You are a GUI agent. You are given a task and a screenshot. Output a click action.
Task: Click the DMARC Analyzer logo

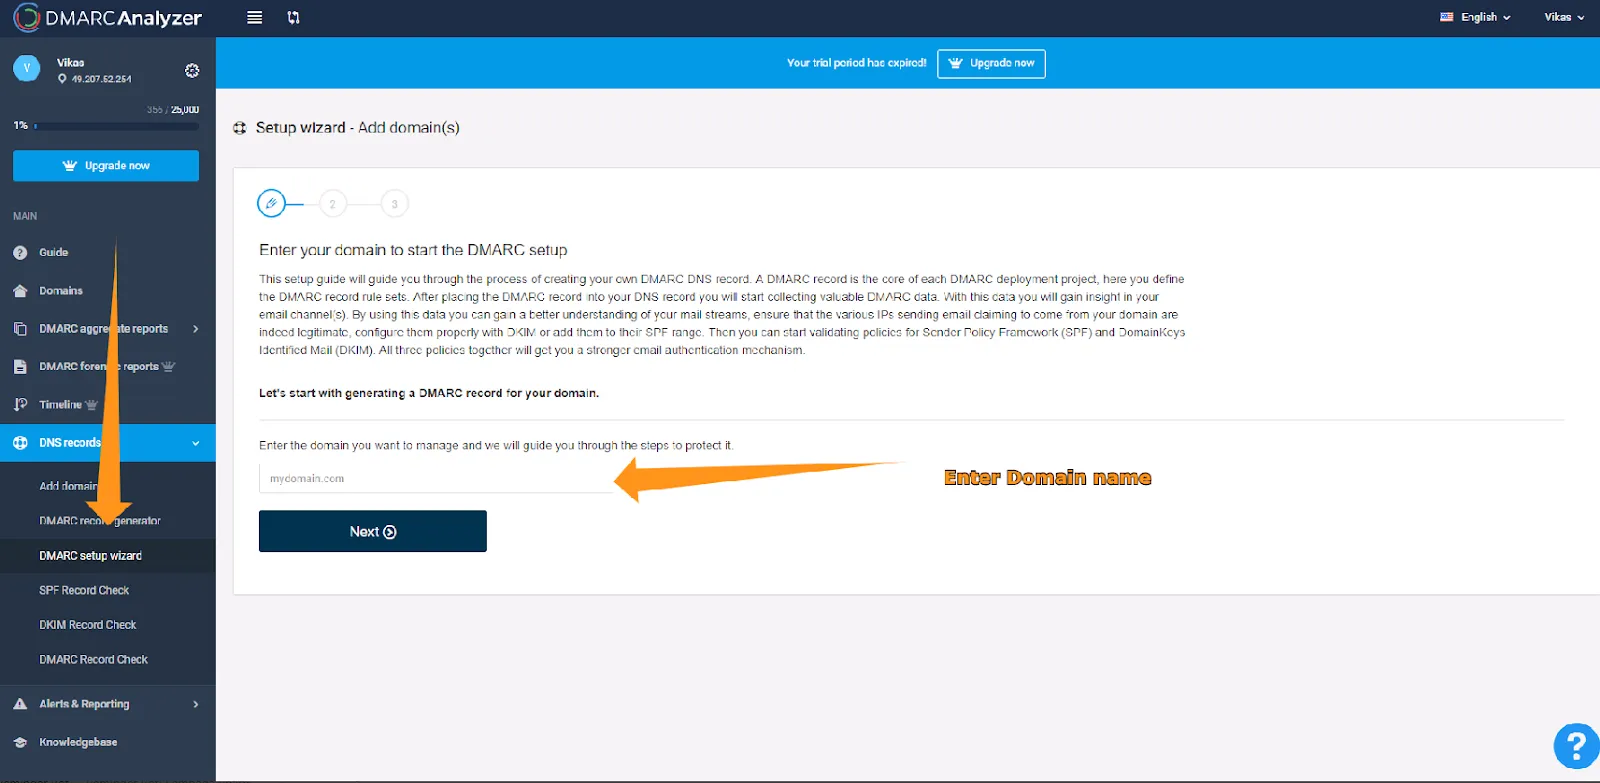point(107,18)
